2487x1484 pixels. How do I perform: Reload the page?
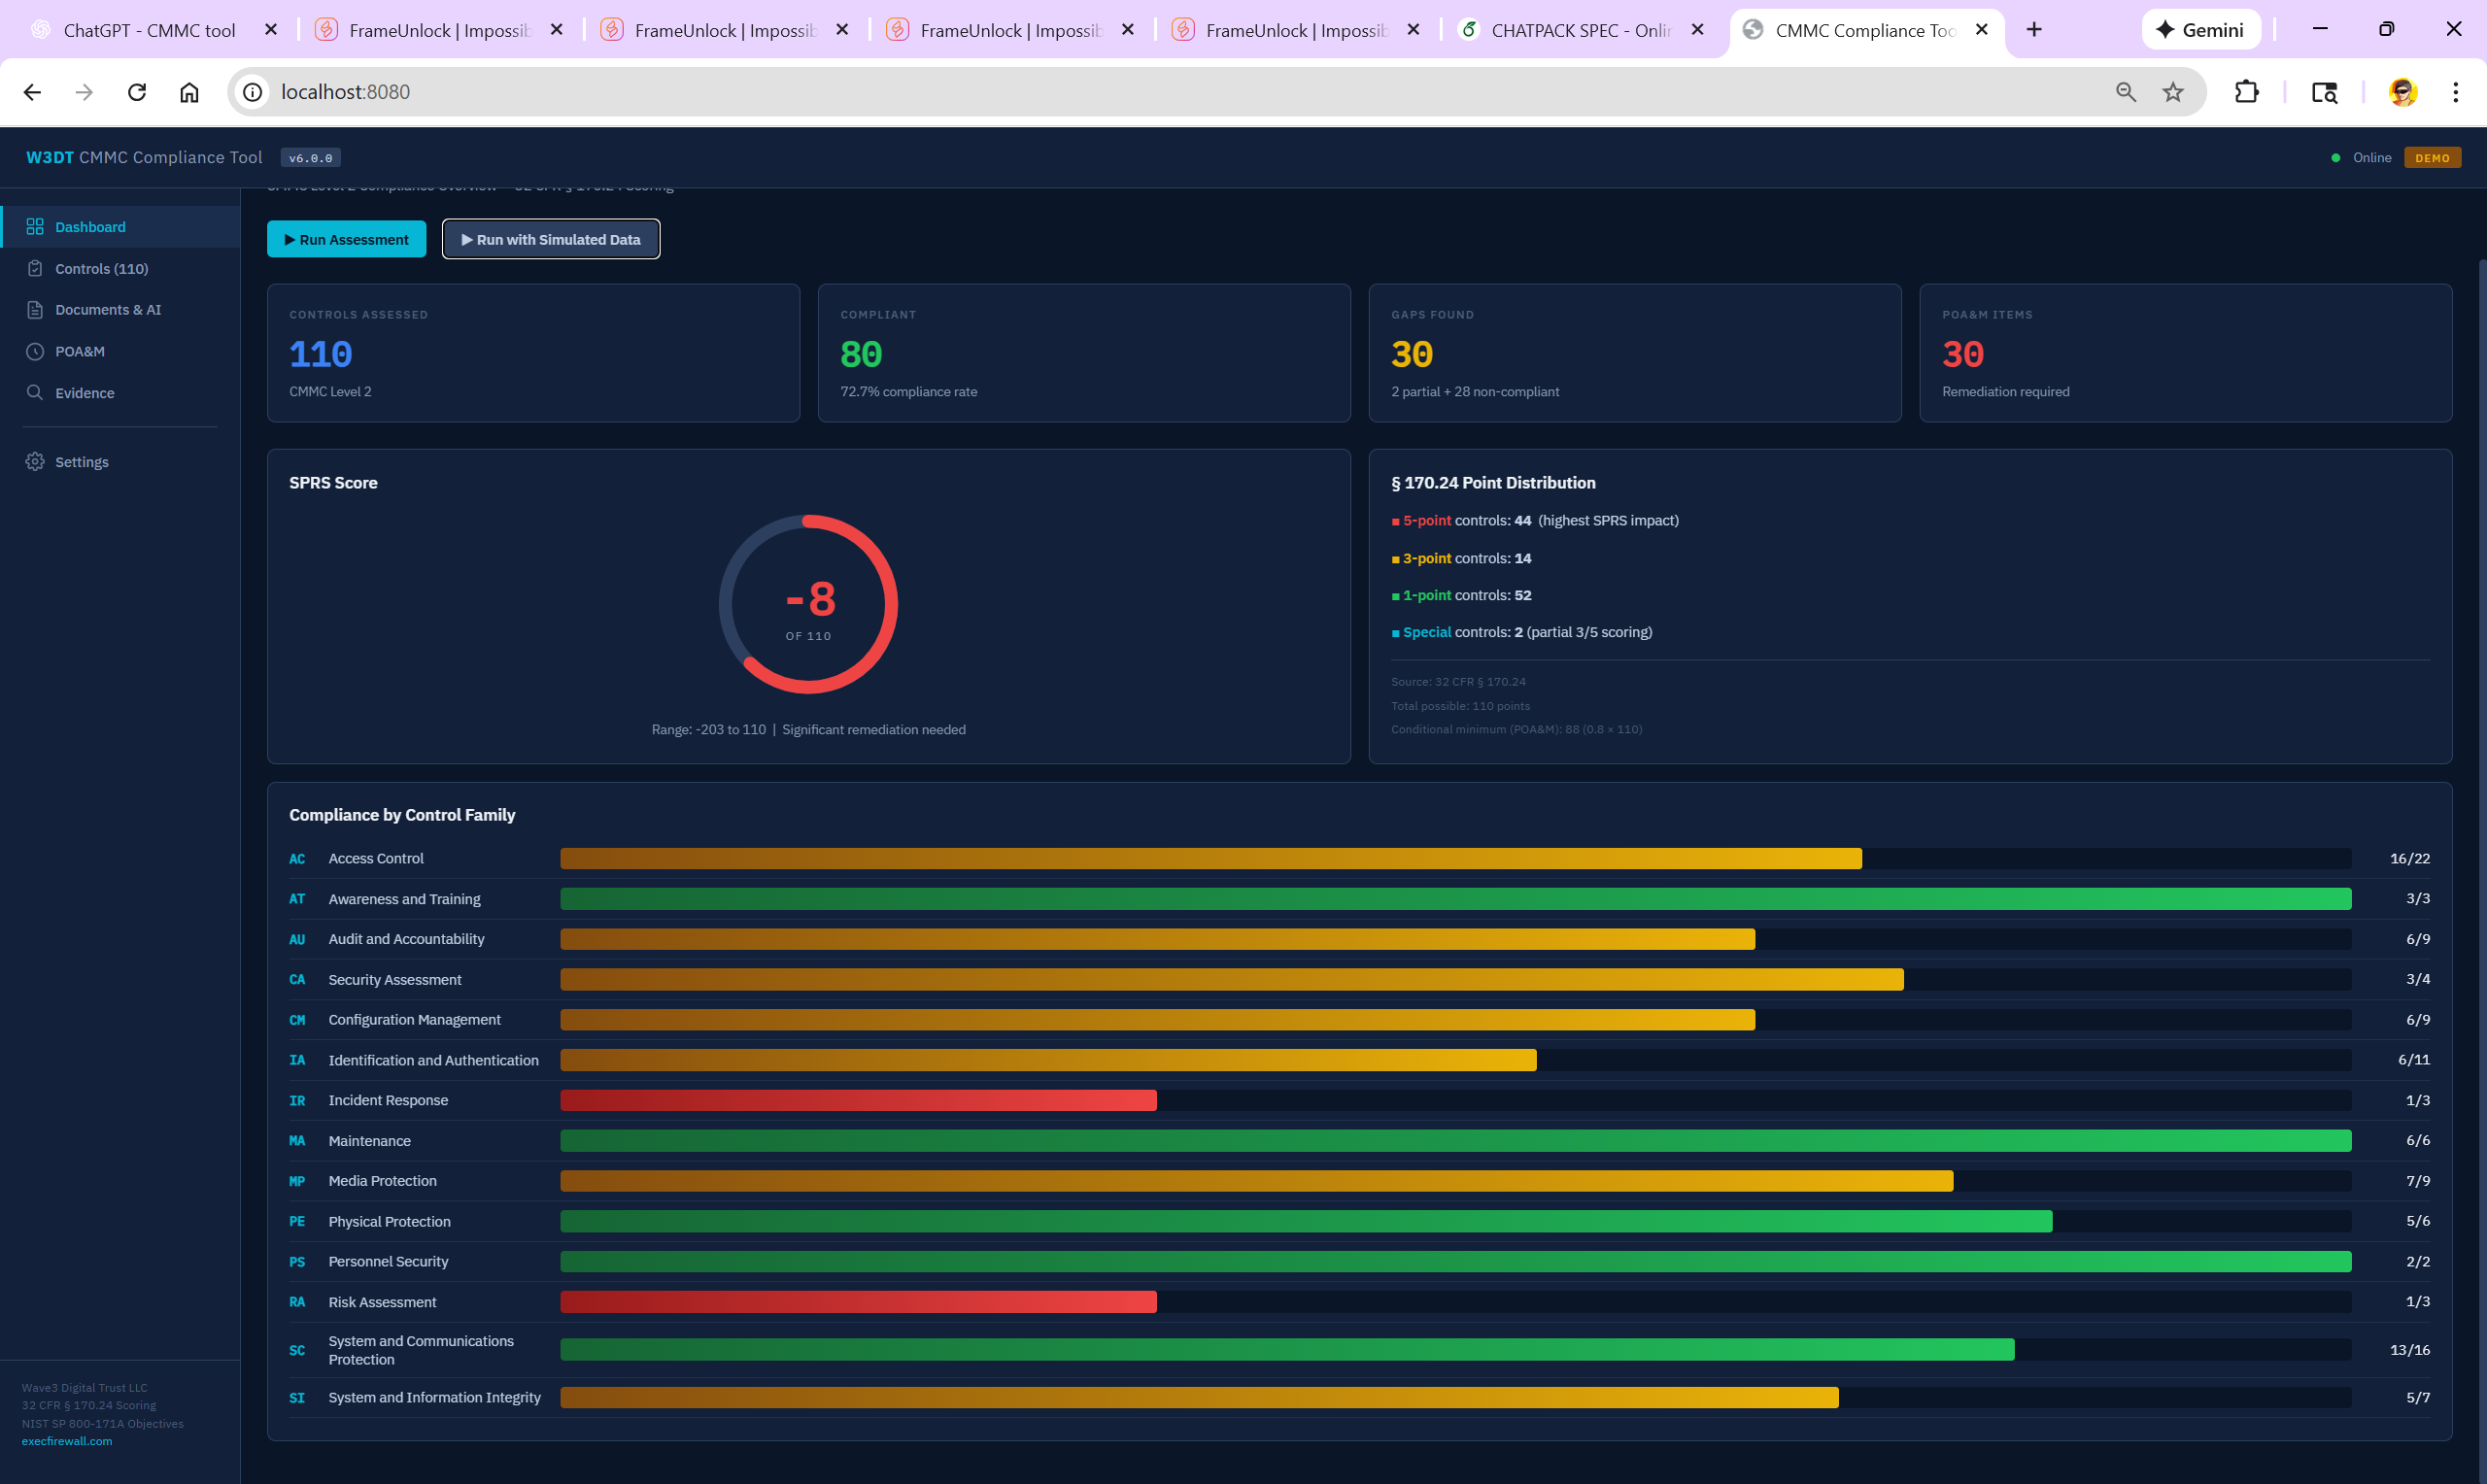(137, 91)
